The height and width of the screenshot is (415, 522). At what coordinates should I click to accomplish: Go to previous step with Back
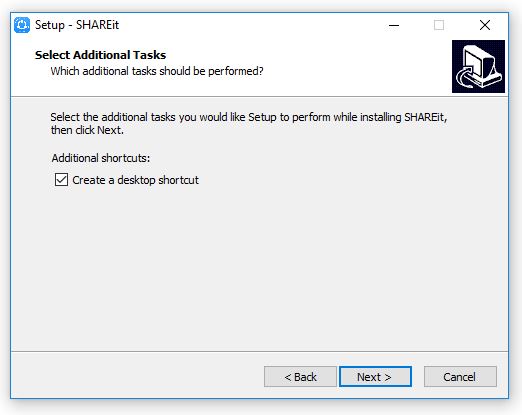click(300, 377)
